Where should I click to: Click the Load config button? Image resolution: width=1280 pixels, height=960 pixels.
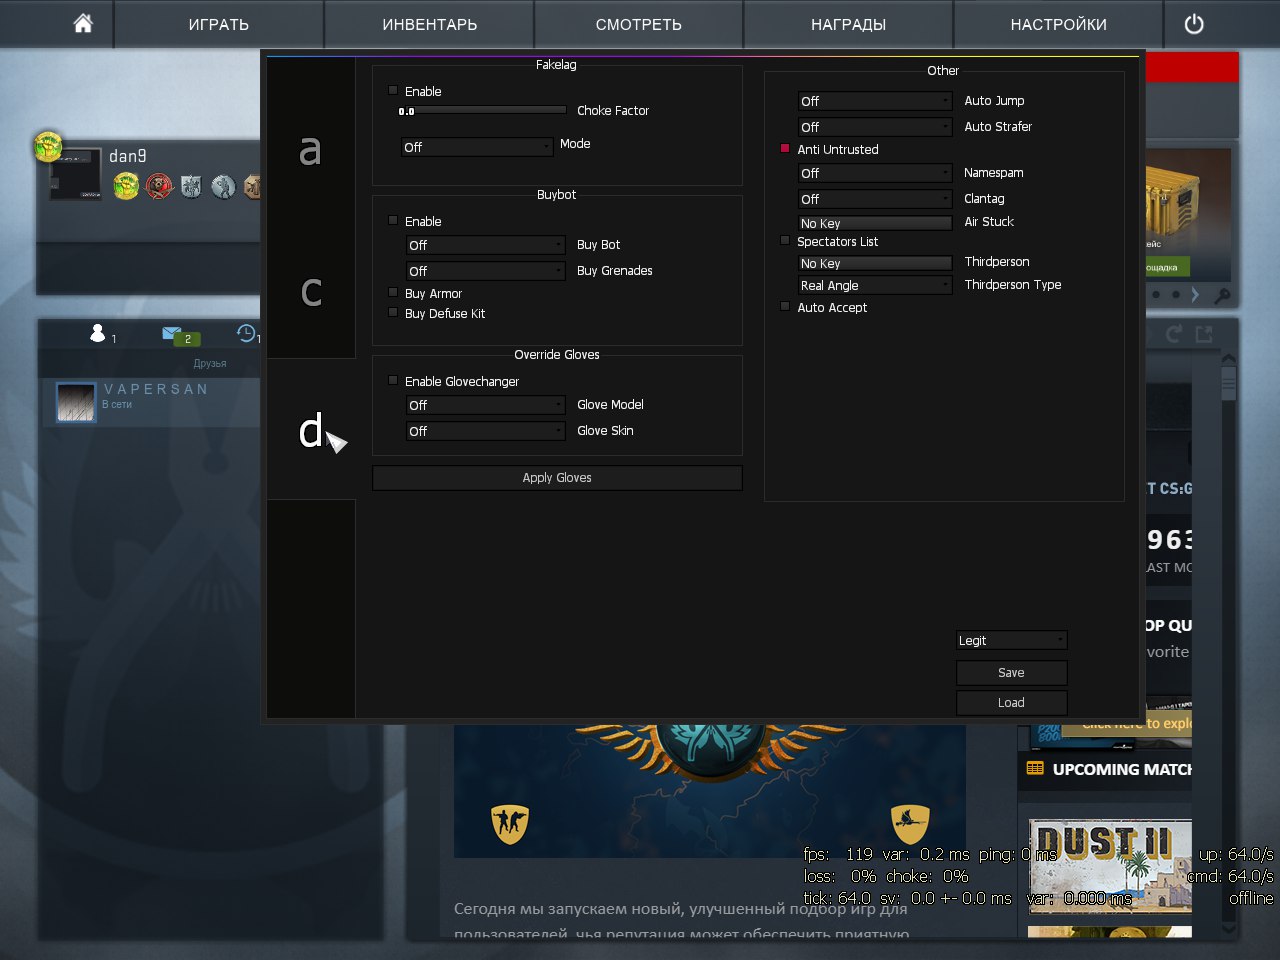(x=1012, y=703)
